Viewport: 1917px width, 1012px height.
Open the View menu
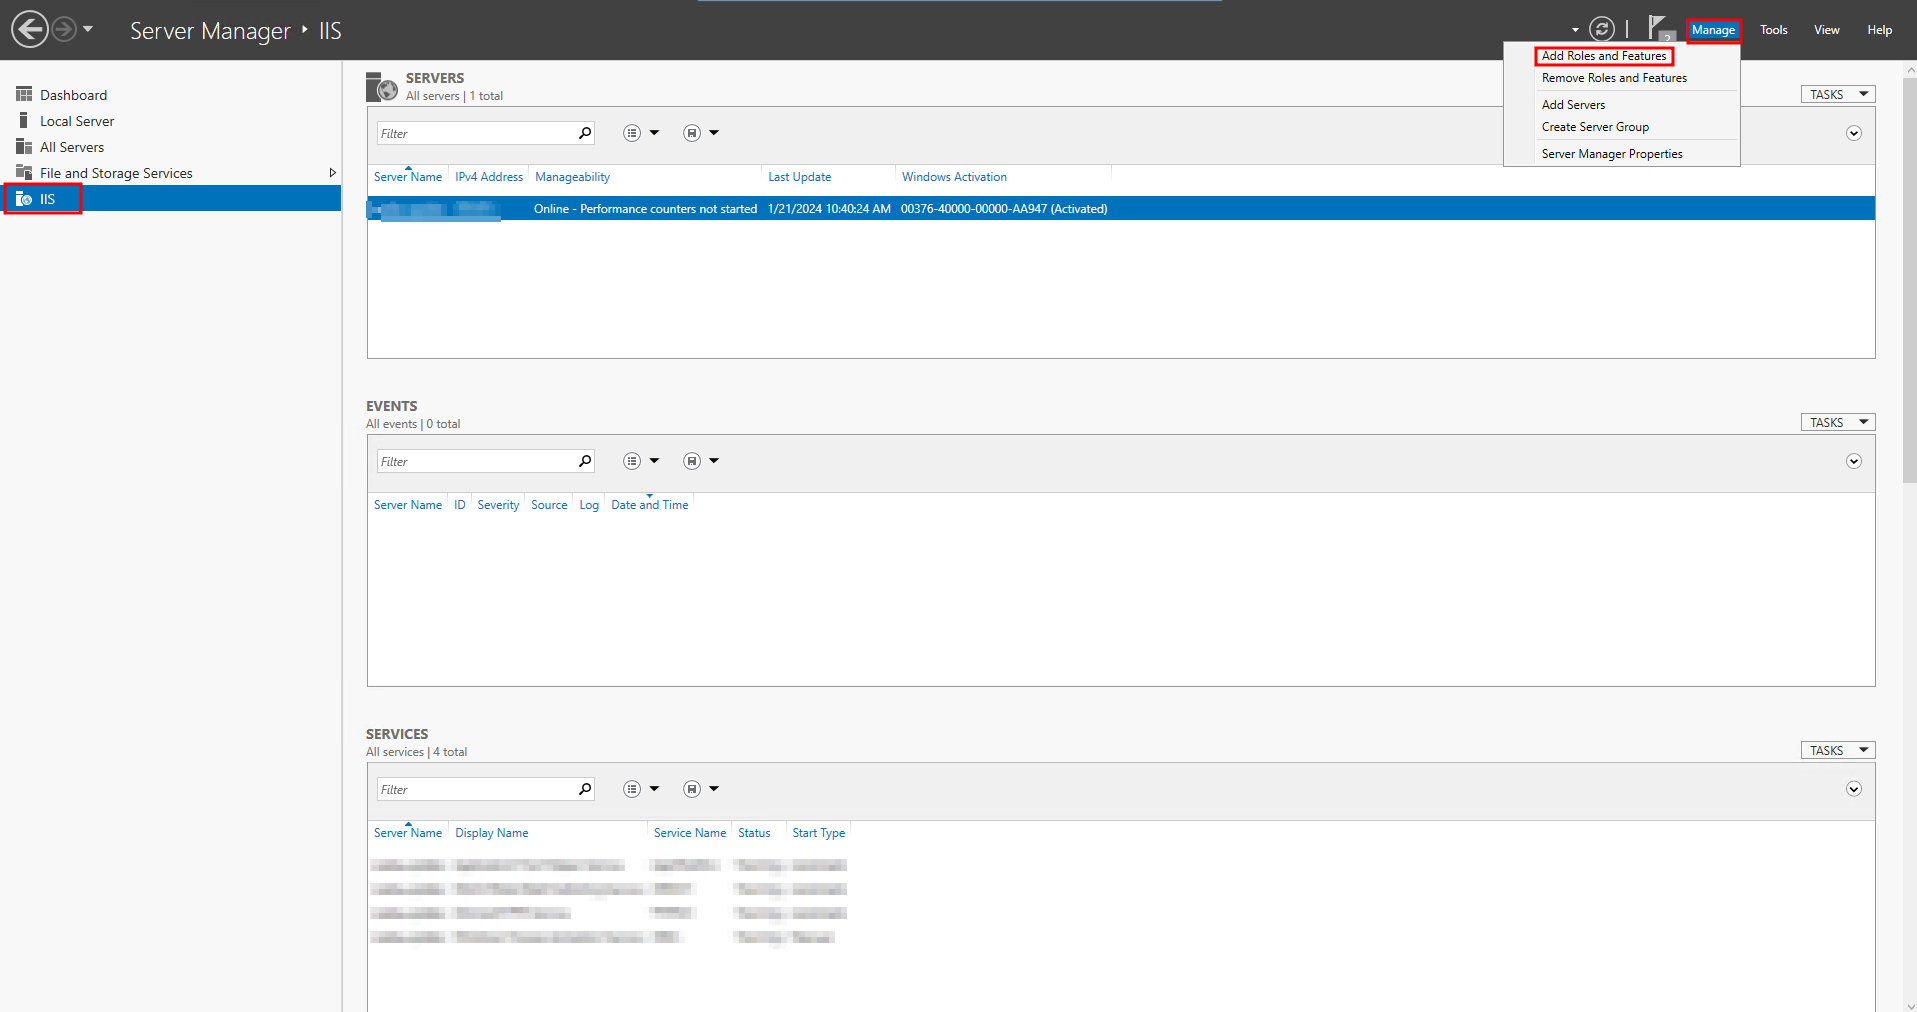pos(1826,30)
